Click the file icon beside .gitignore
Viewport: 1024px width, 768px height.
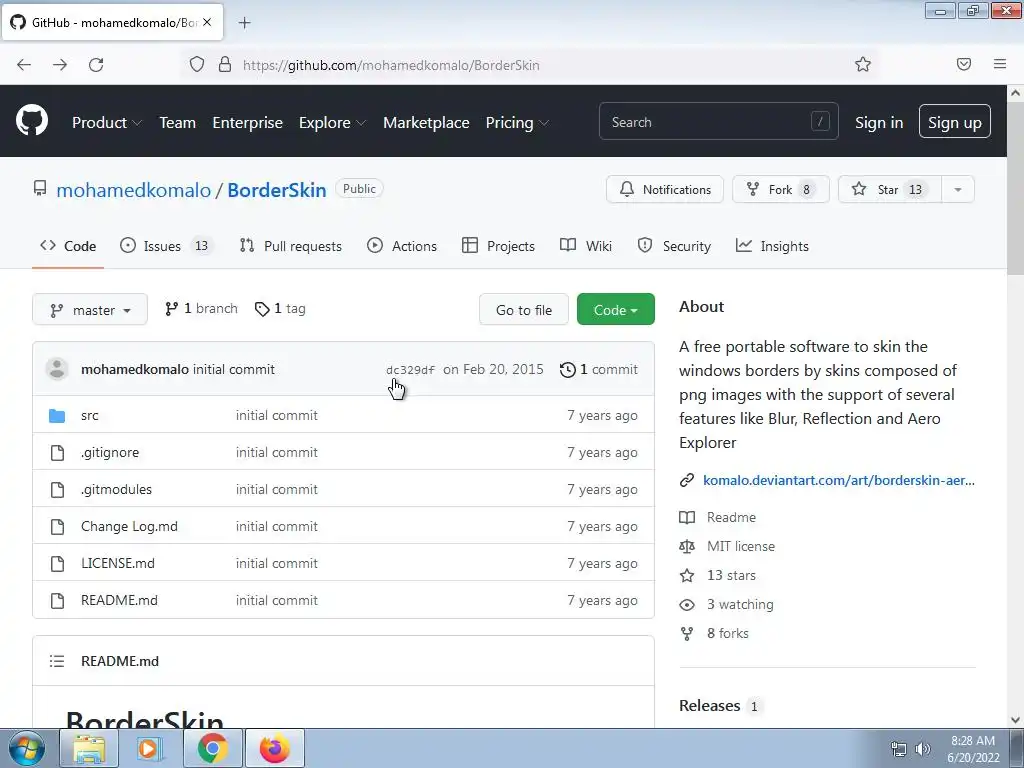tap(57, 453)
